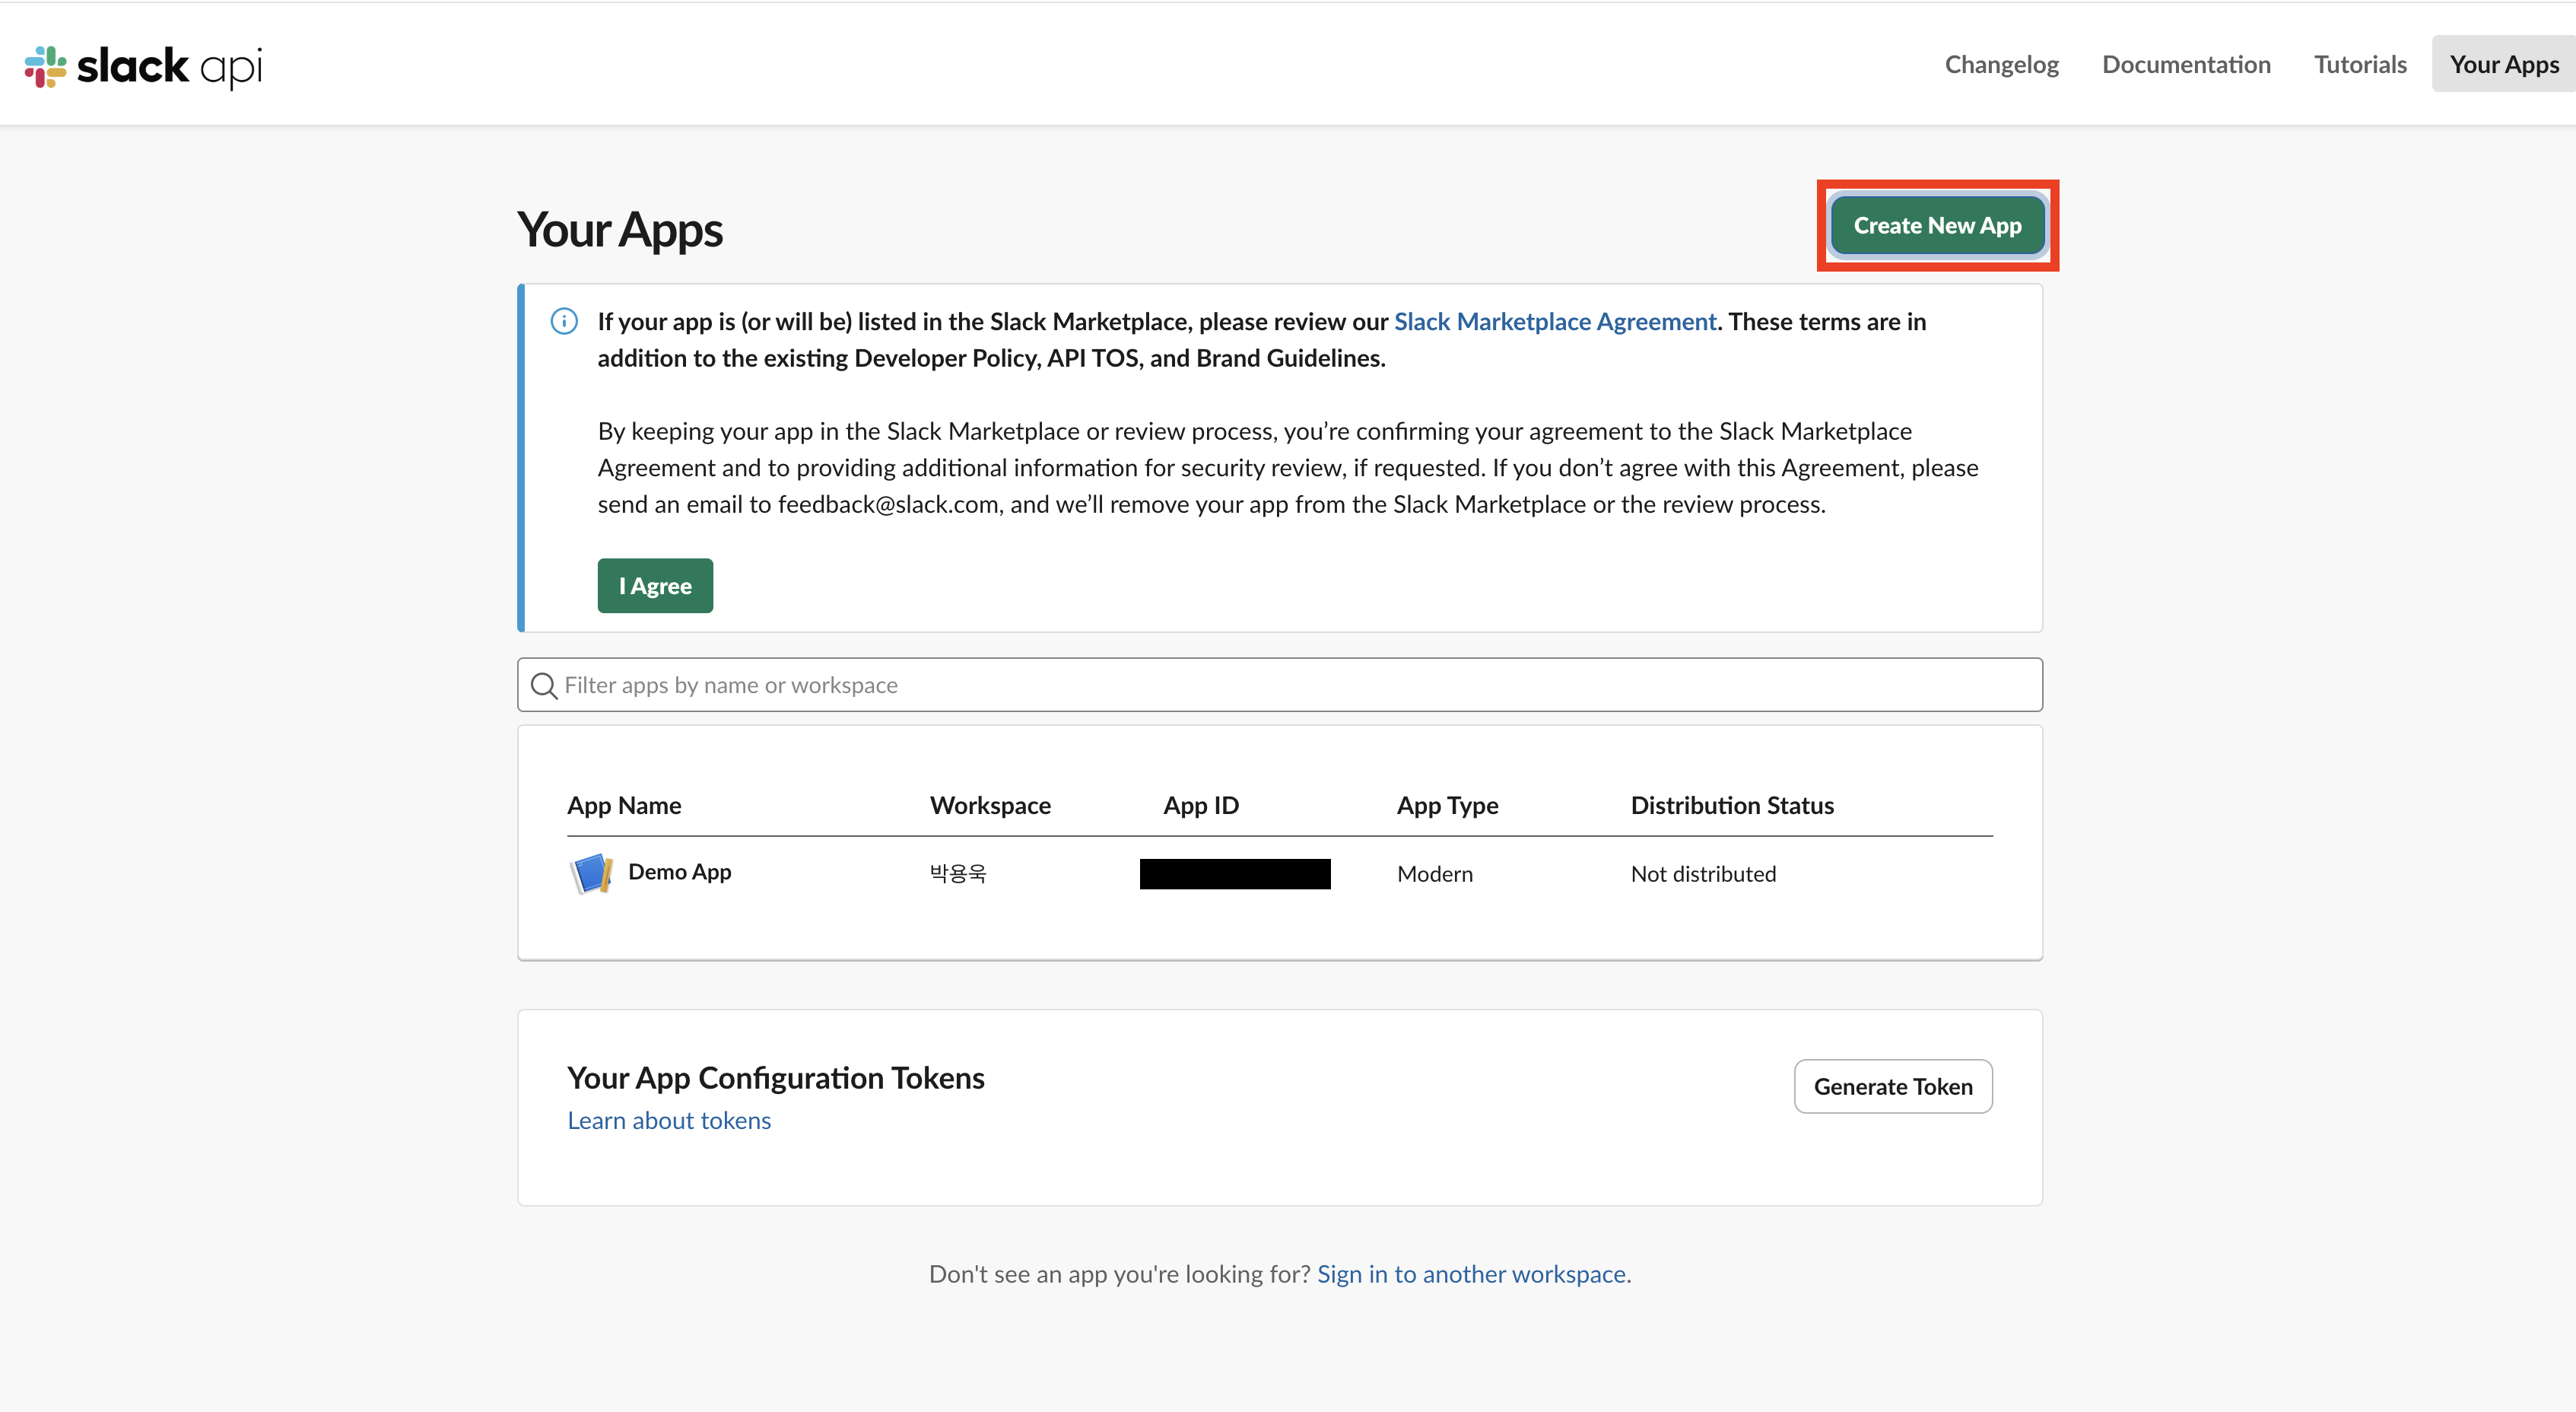
Task: Open the Slack Marketplace Agreement link
Action: click(x=1555, y=321)
